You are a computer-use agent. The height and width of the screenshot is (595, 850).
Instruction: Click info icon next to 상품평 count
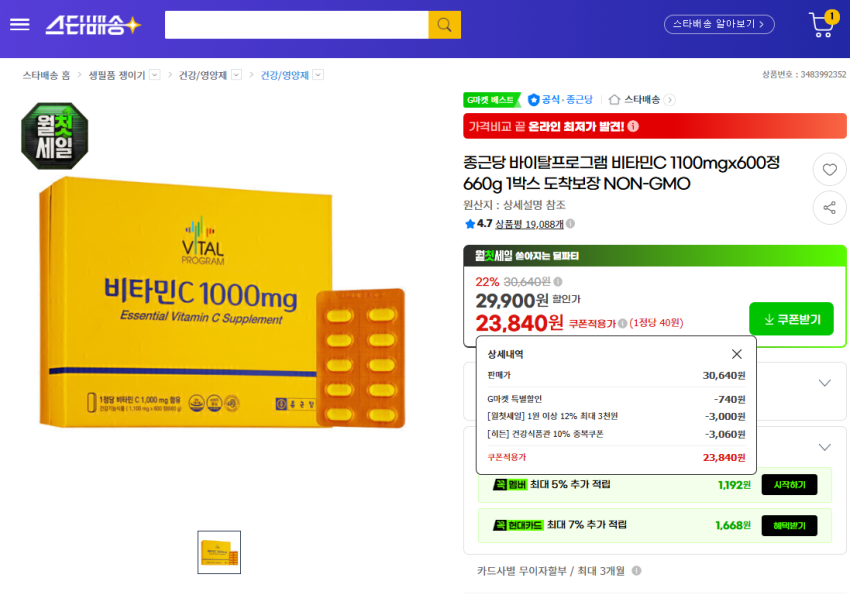[570, 223]
